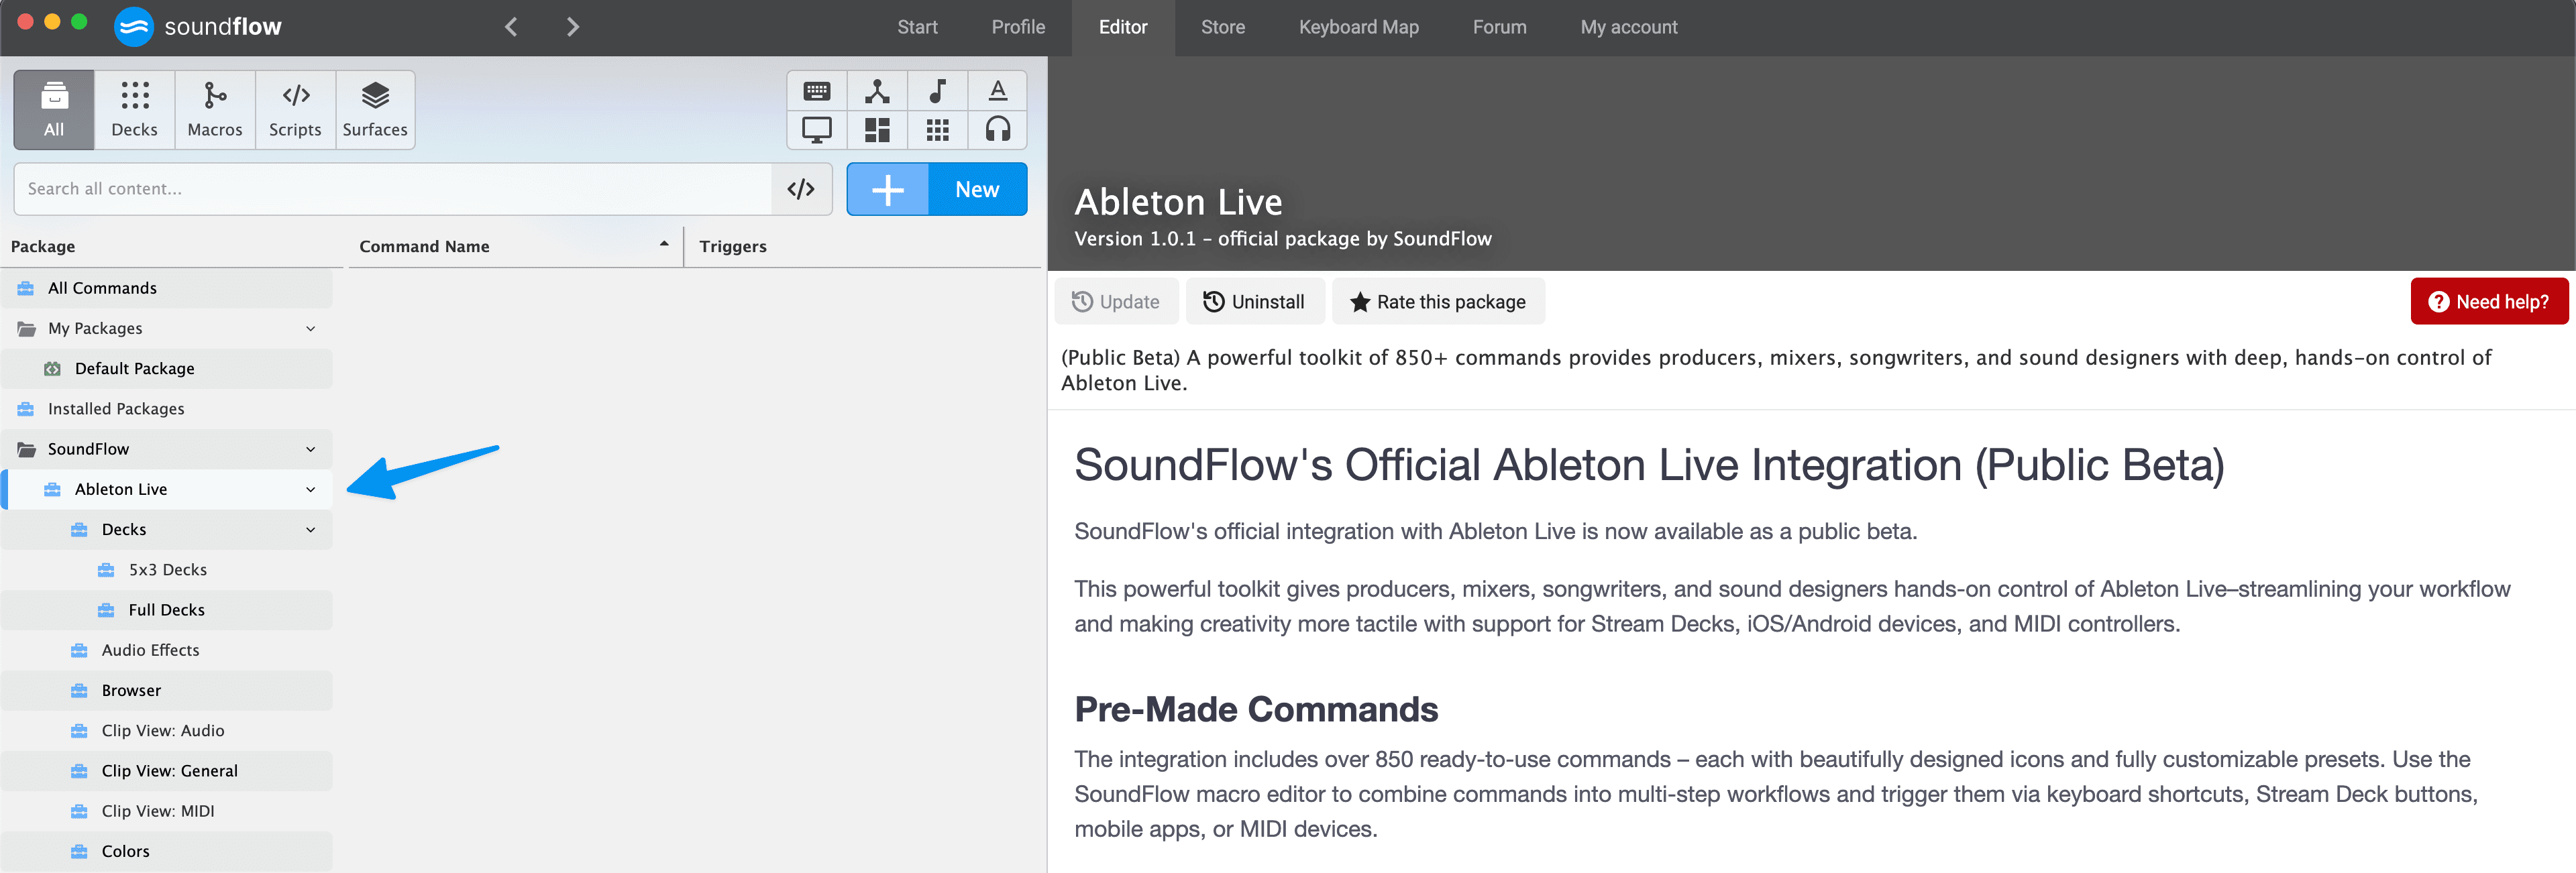Open Clip View: Audio folder
2576x873 pixels.
tap(166, 731)
